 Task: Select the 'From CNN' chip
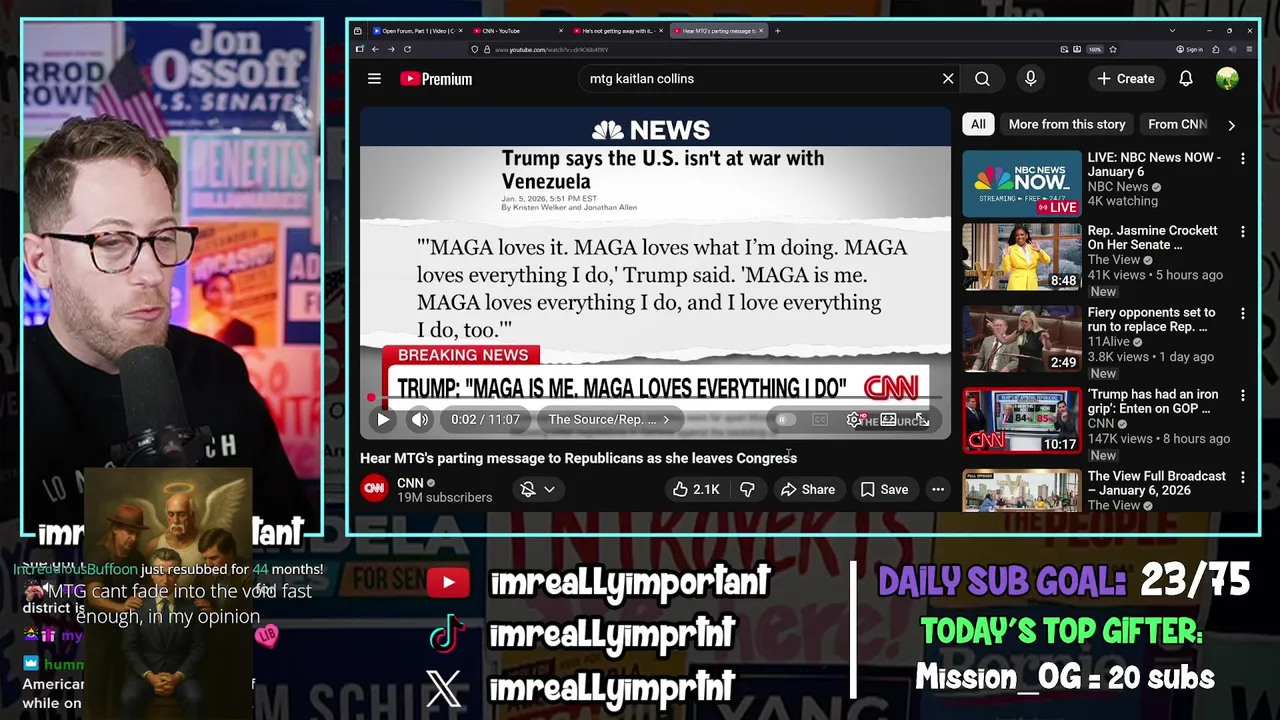(x=1177, y=124)
